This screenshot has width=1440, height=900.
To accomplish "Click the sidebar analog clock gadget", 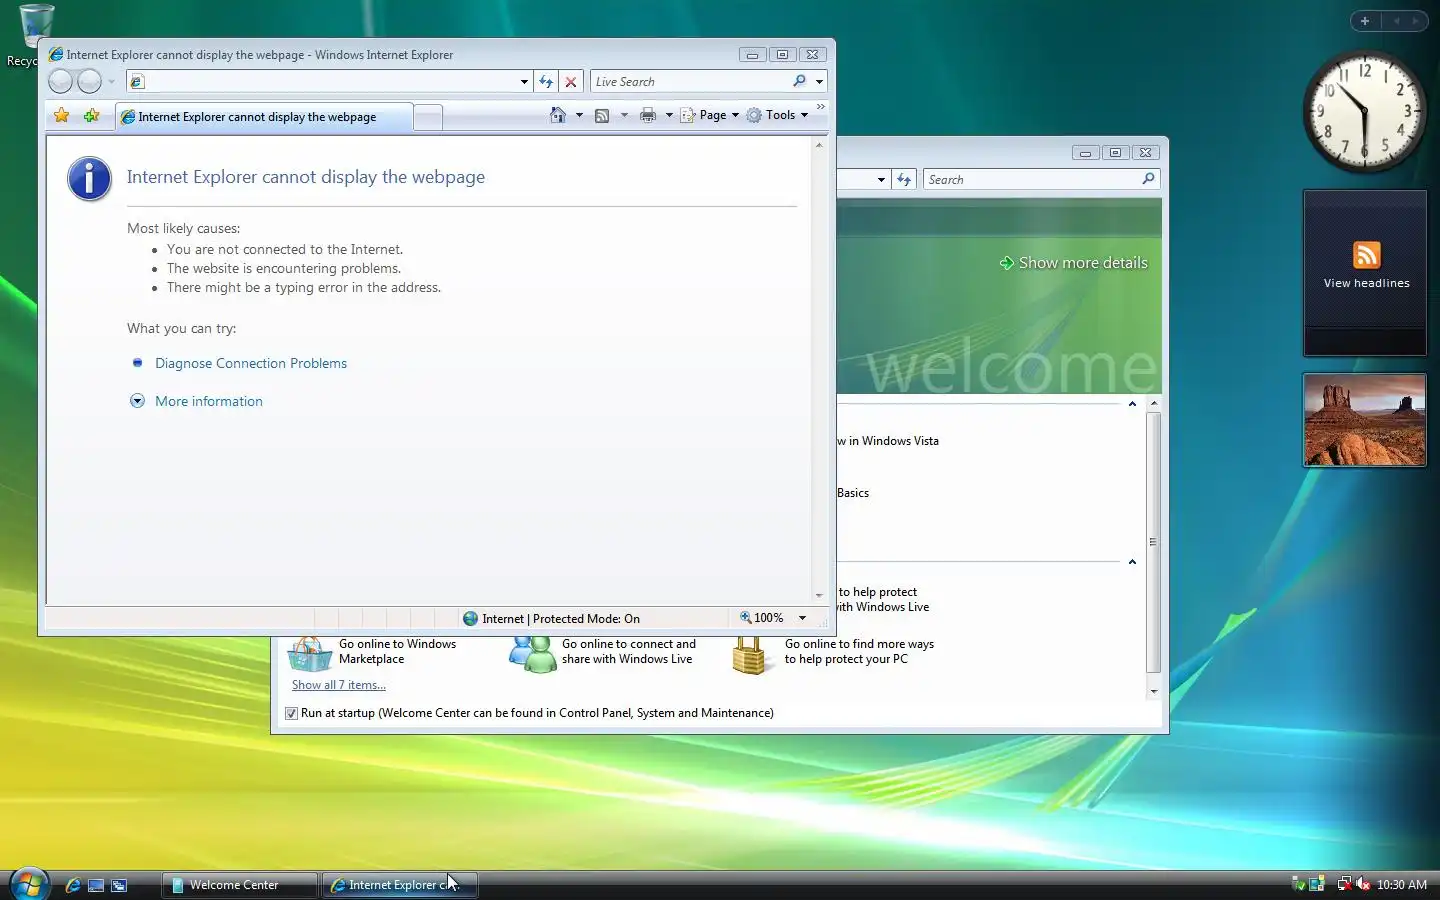I will pyautogui.click(x=1364, y=112).
